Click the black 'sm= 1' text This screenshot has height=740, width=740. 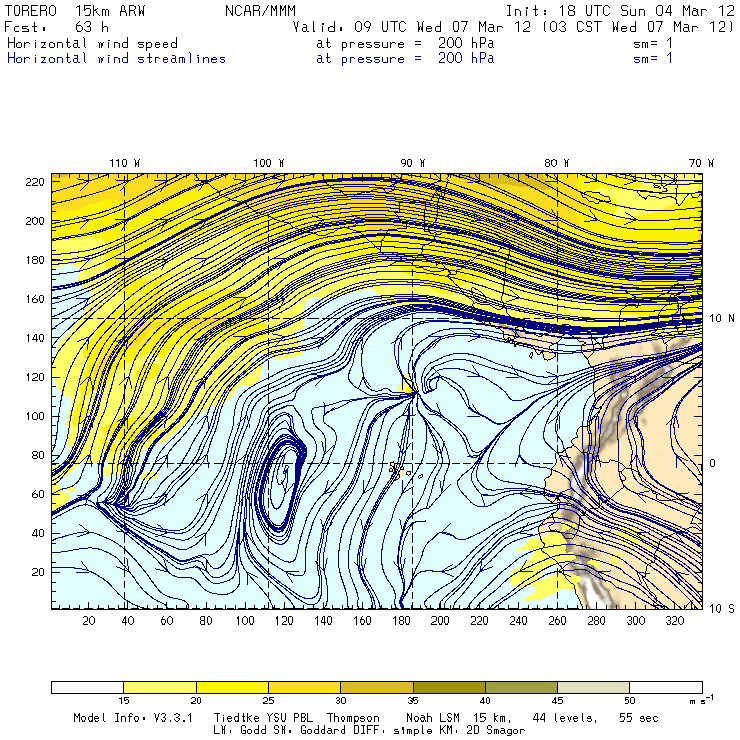coord(653,43)
